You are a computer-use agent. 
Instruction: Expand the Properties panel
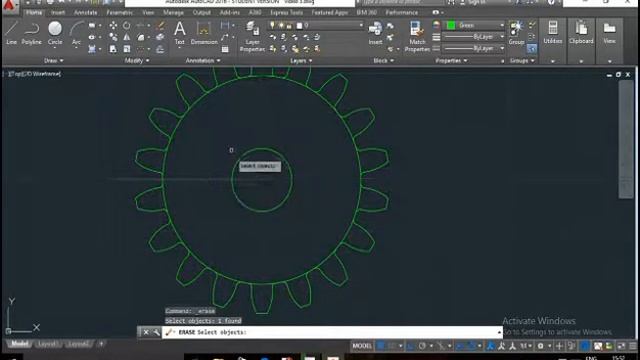tap(451, 60)
